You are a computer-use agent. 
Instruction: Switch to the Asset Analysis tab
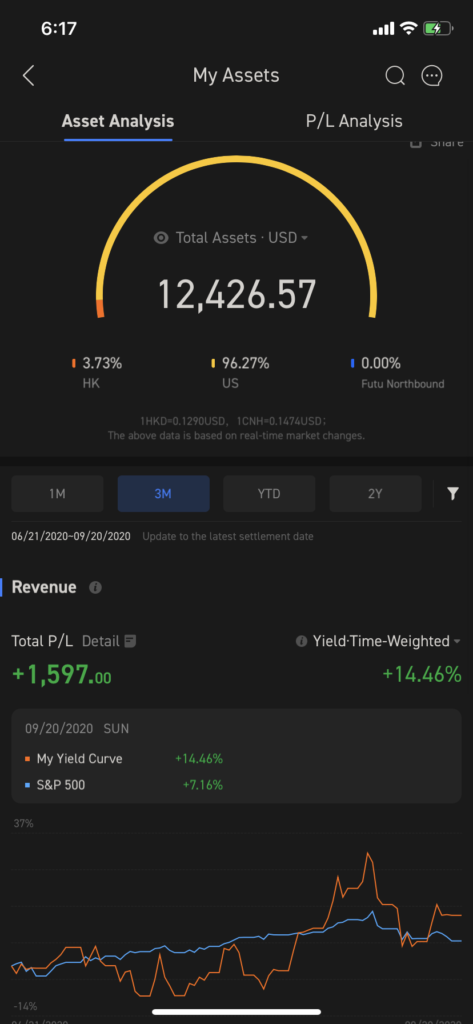click(x=118, y=121)
